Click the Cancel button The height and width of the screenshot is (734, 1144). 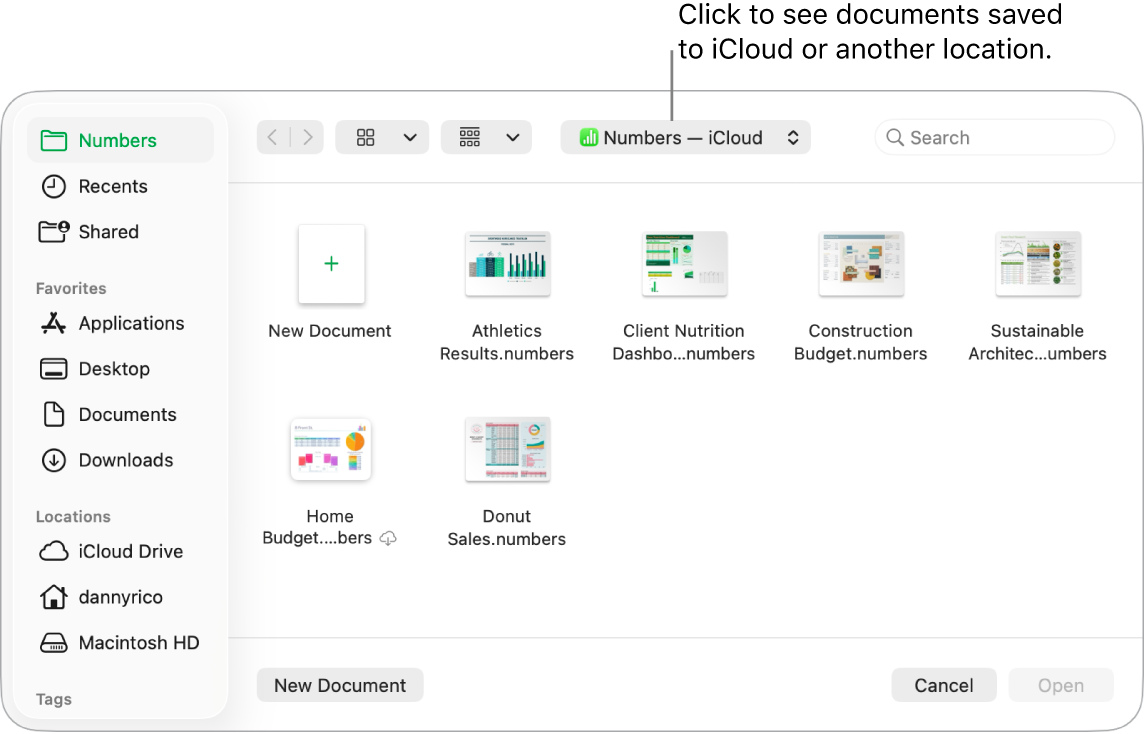(x=943, y=685)
